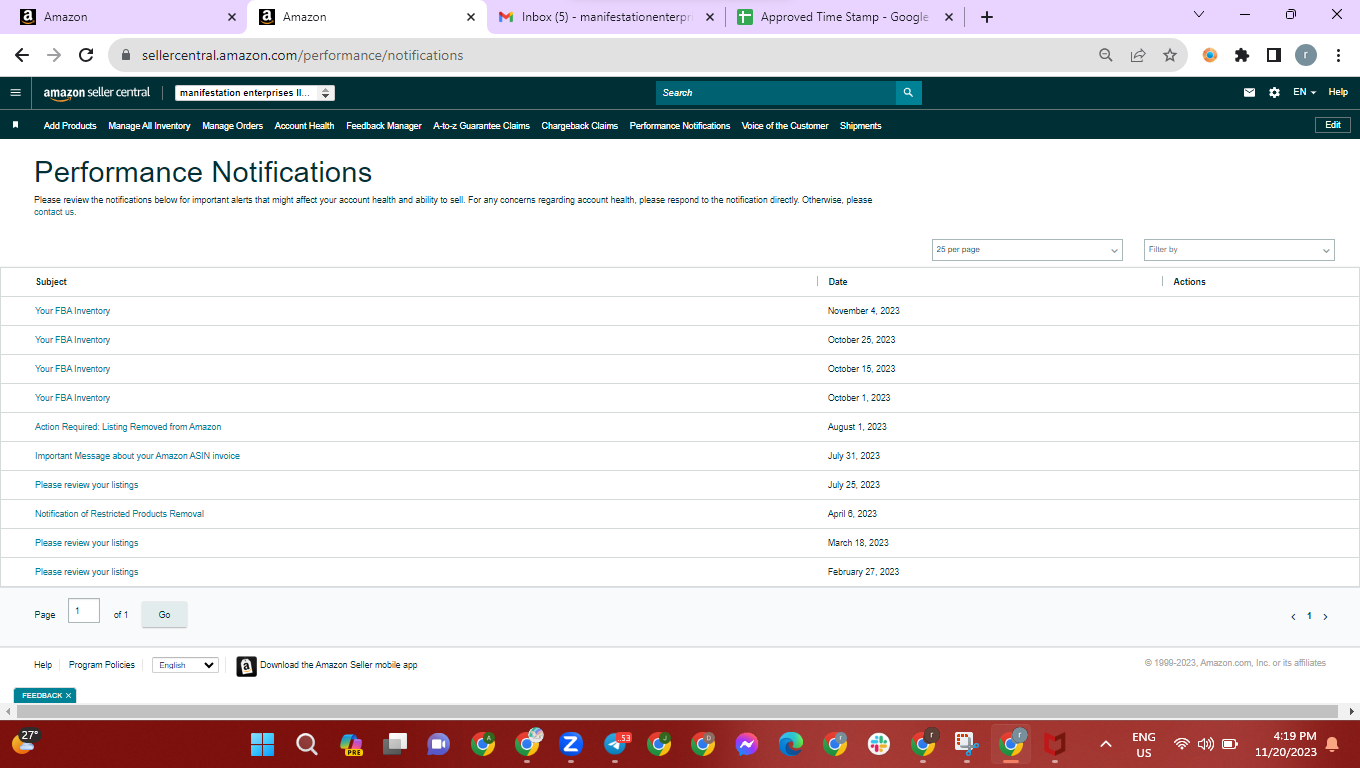The image size is (1360, 768).
Task: Open Microsoft Edge from the taskbar
Action: coord(791,744)
